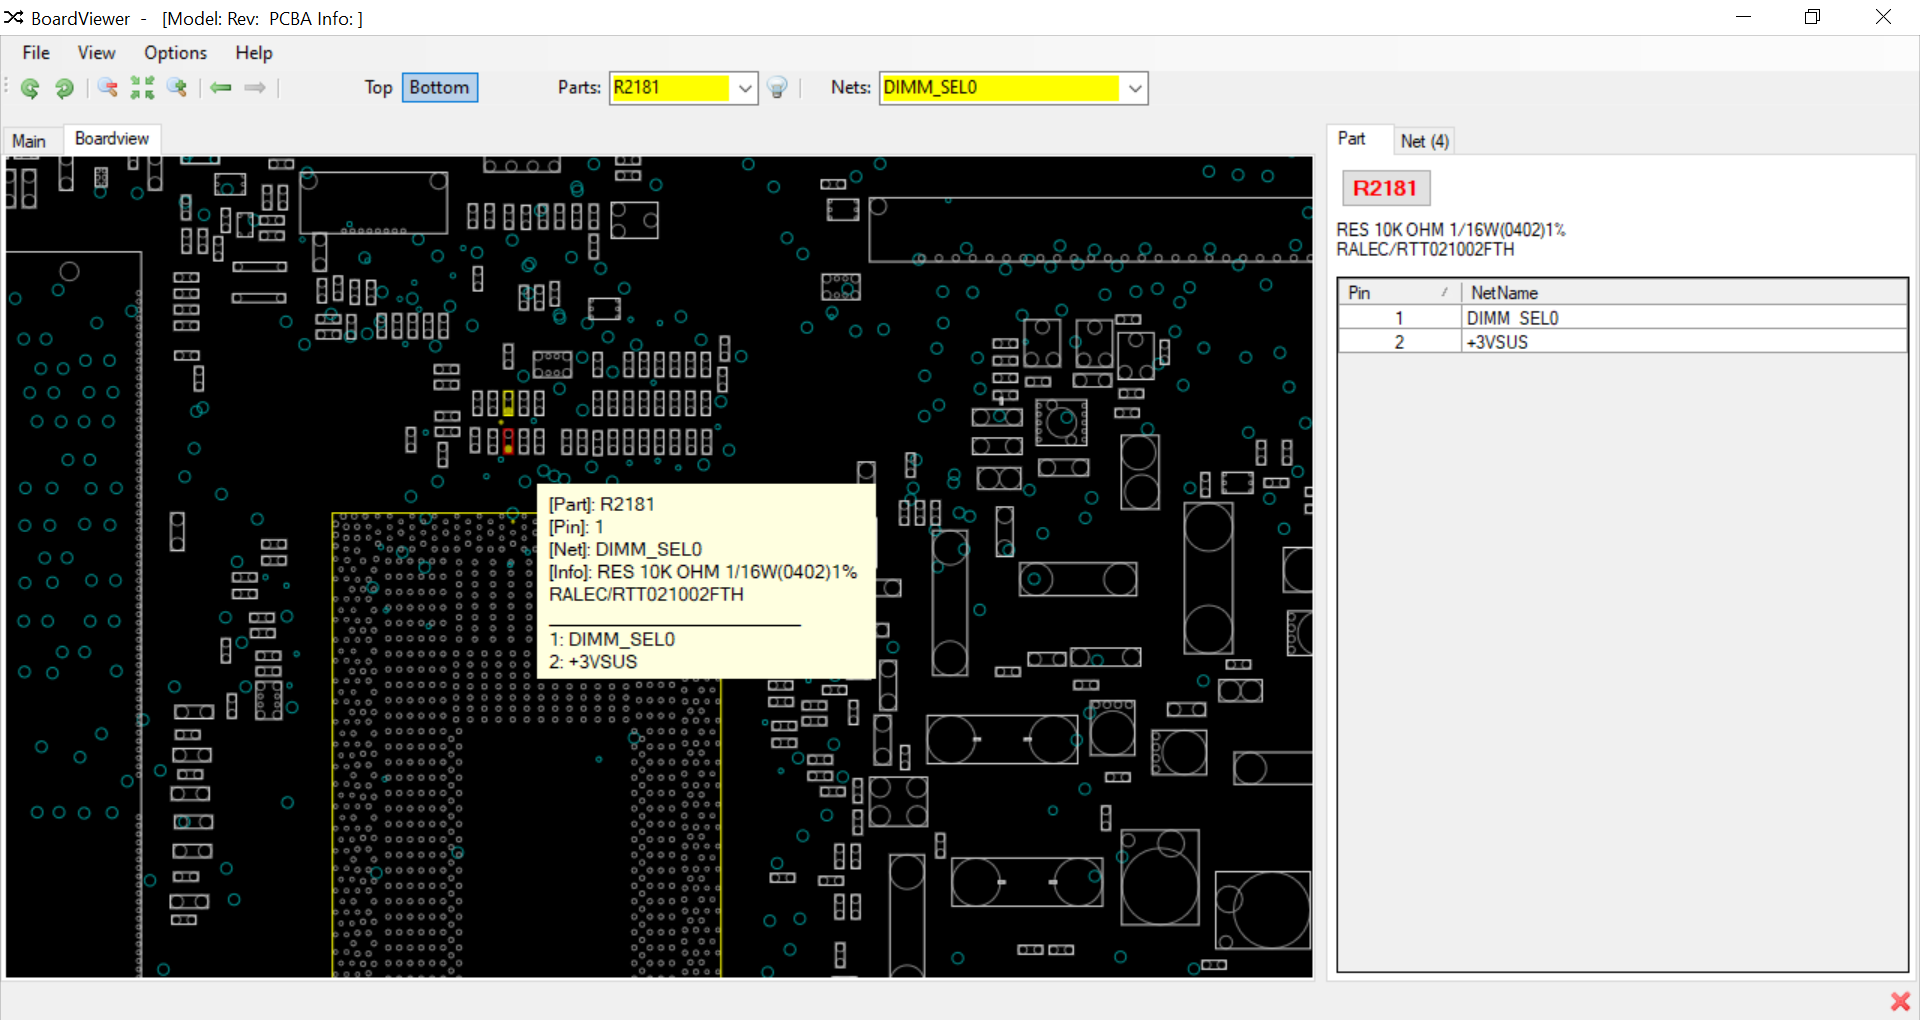The width and height of the screenshot is (1920, 1020).
Task: Click the zoom out magnifier icon
Action: click(108, 88)
